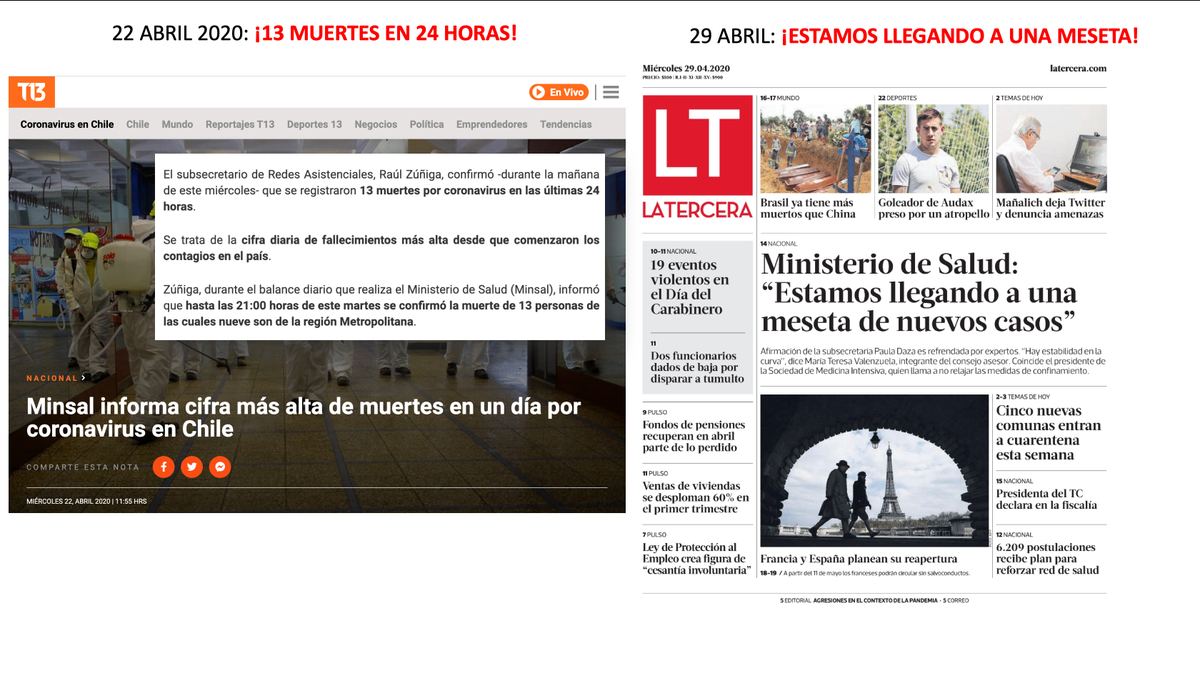Go to Reportajes T13 section
The image size is (1200, 676).
pyautogui.click(x=240, y=125)
